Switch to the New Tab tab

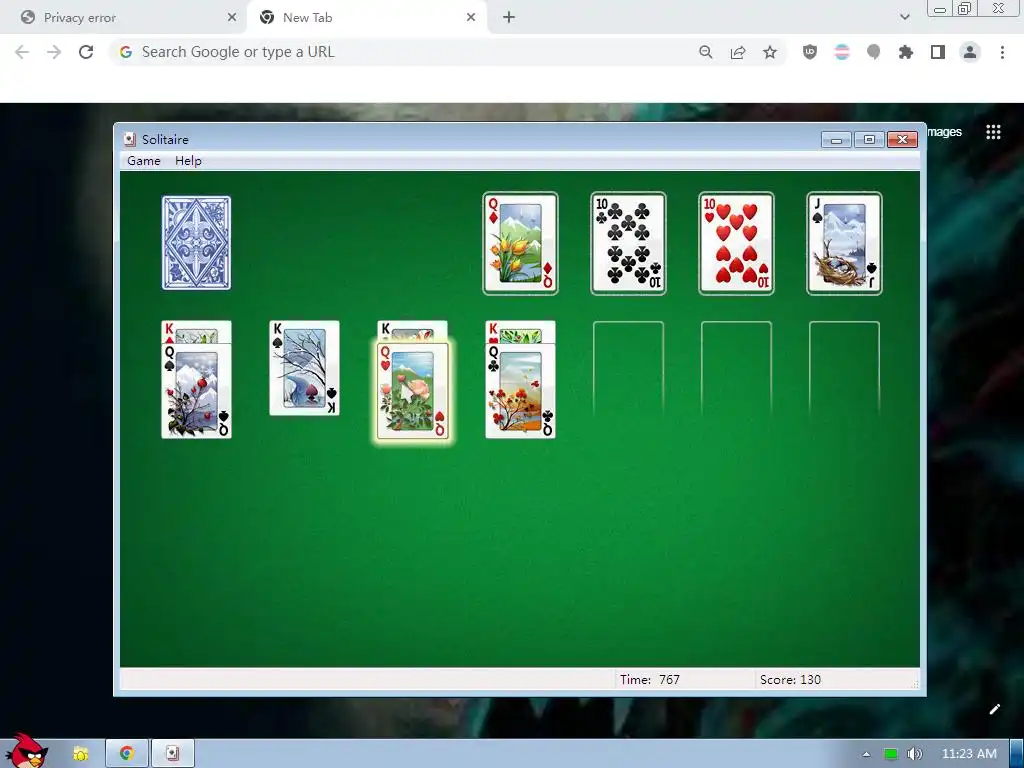tap(367, 18)
